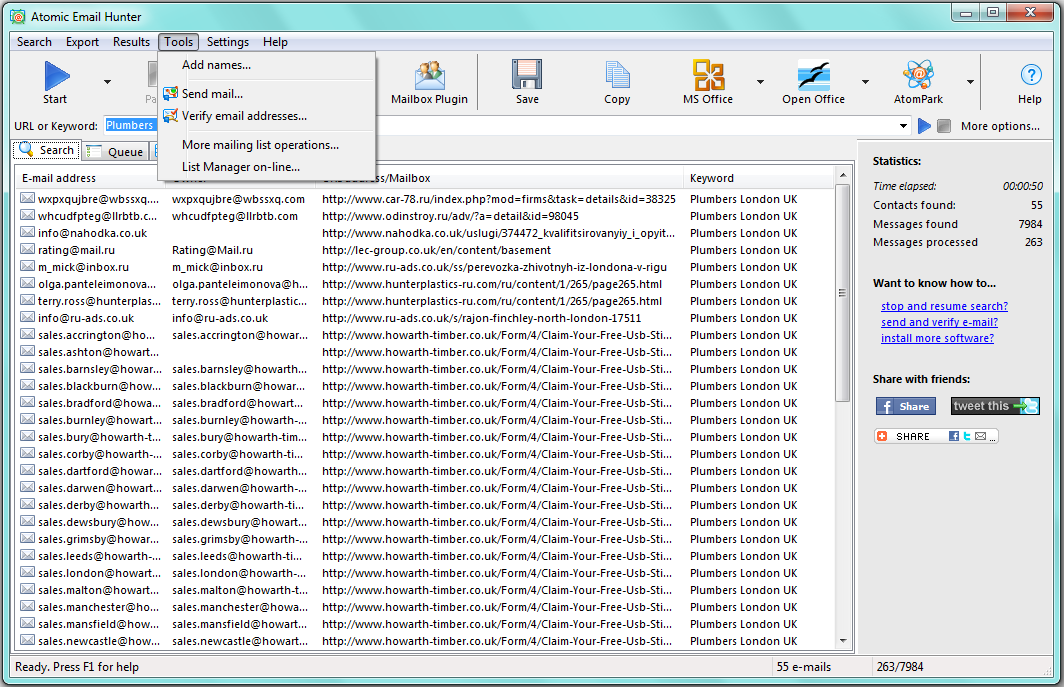Open the Settings menu

[x=227, y=42]
